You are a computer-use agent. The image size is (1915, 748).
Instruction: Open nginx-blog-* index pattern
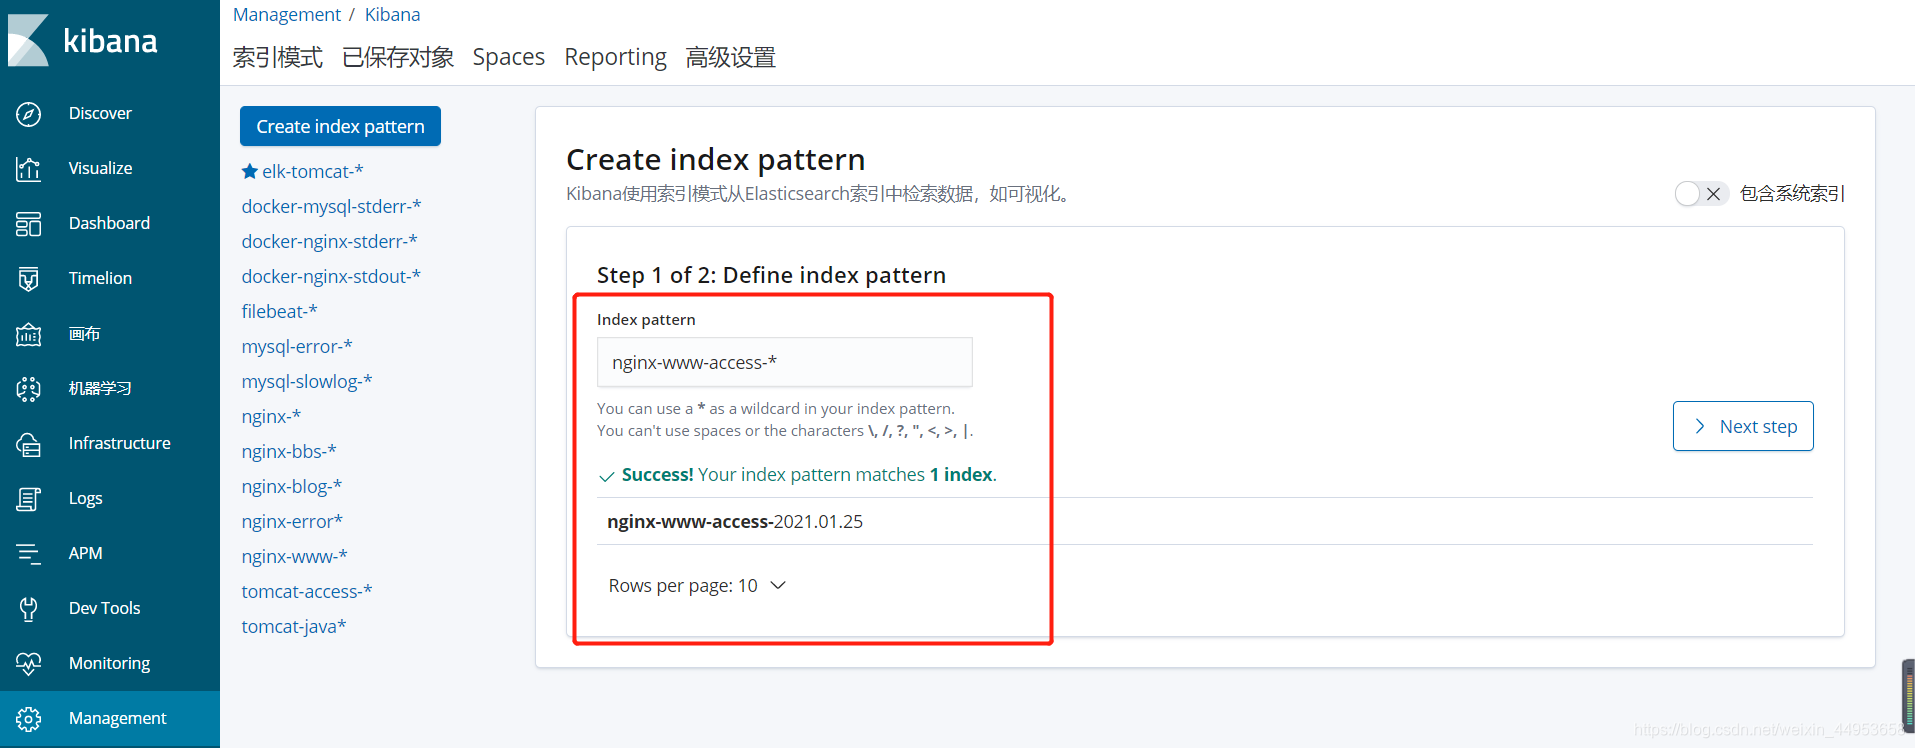click(292, 486)
